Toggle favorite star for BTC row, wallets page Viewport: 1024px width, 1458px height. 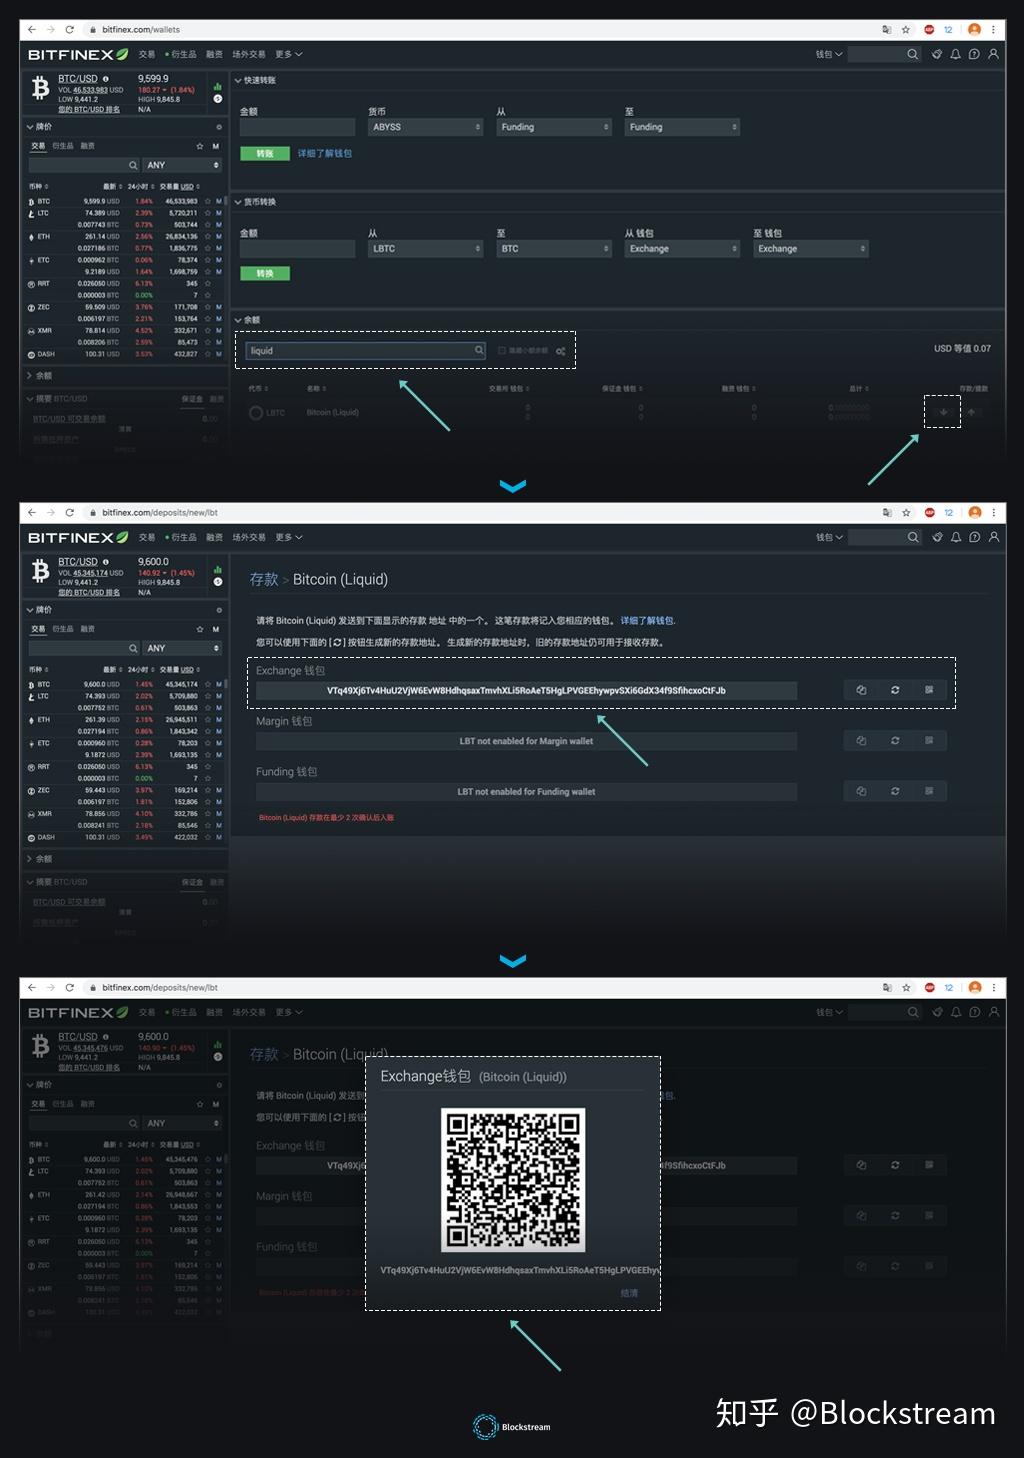point(207,201)
